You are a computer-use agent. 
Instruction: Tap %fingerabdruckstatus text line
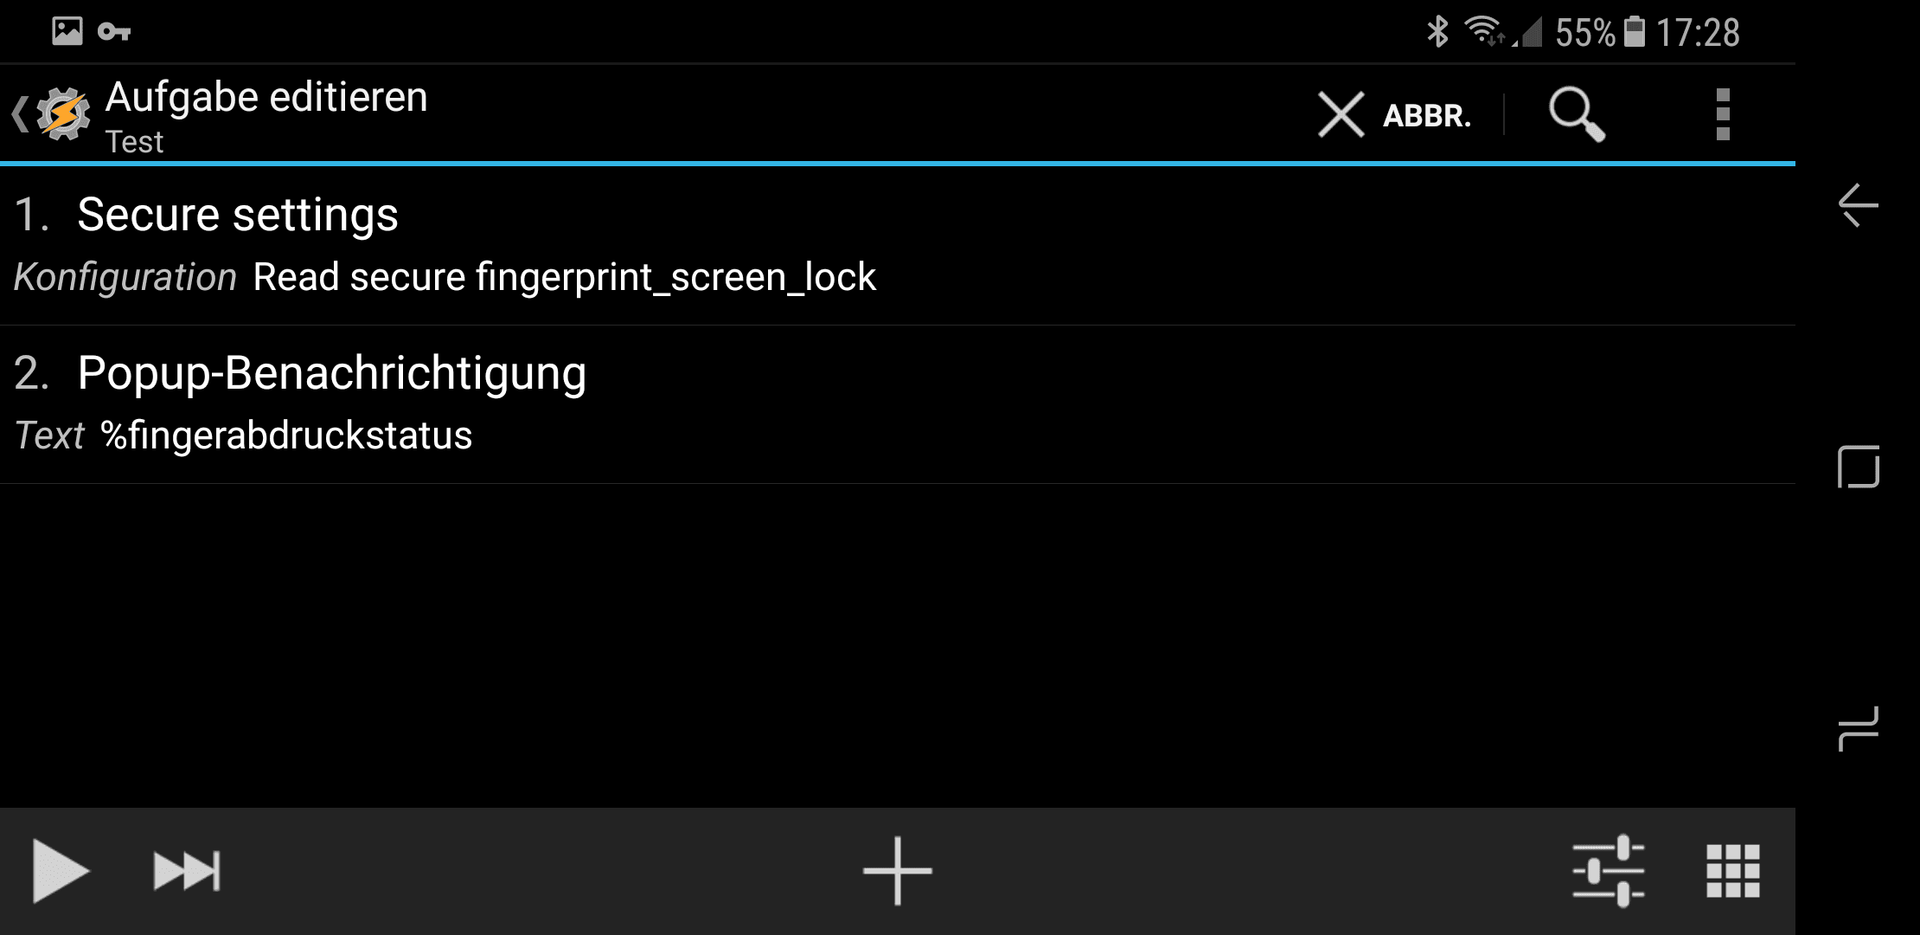[286, 436]
